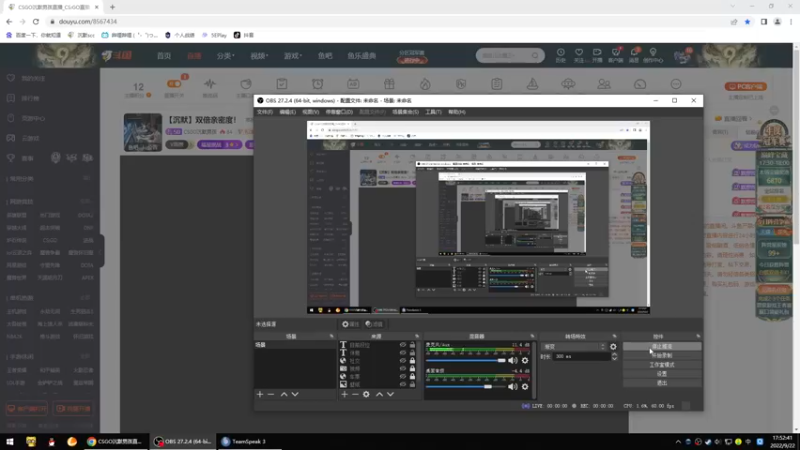Open Douyu 视频 dropdown nav
Screen dimensions: 800x450
(x=259, y=56)
